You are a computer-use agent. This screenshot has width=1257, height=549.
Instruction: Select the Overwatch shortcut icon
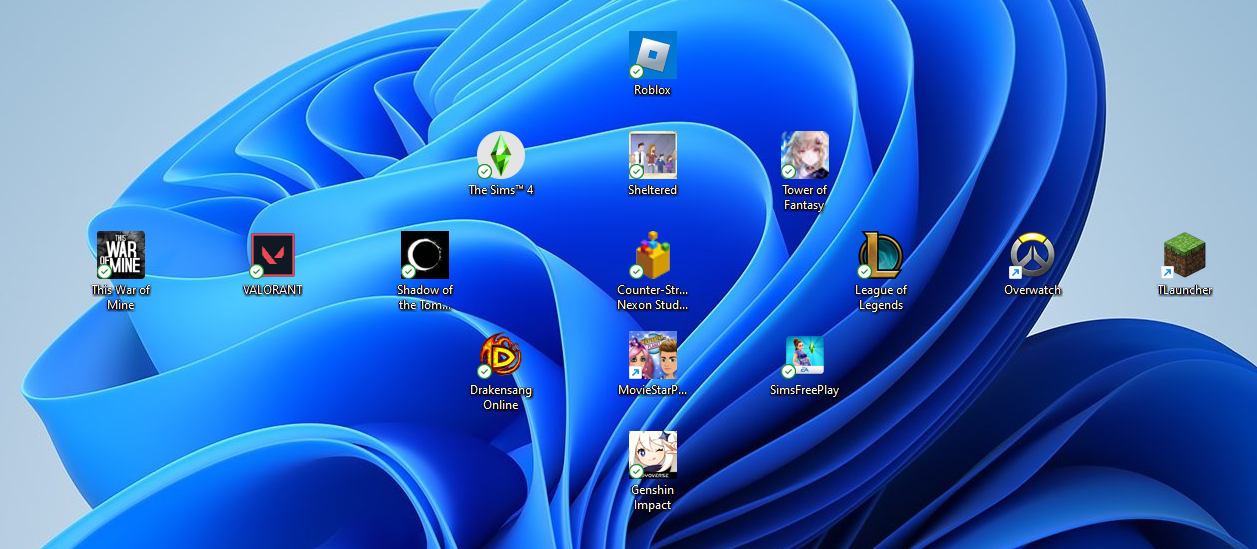point(1033,255)
